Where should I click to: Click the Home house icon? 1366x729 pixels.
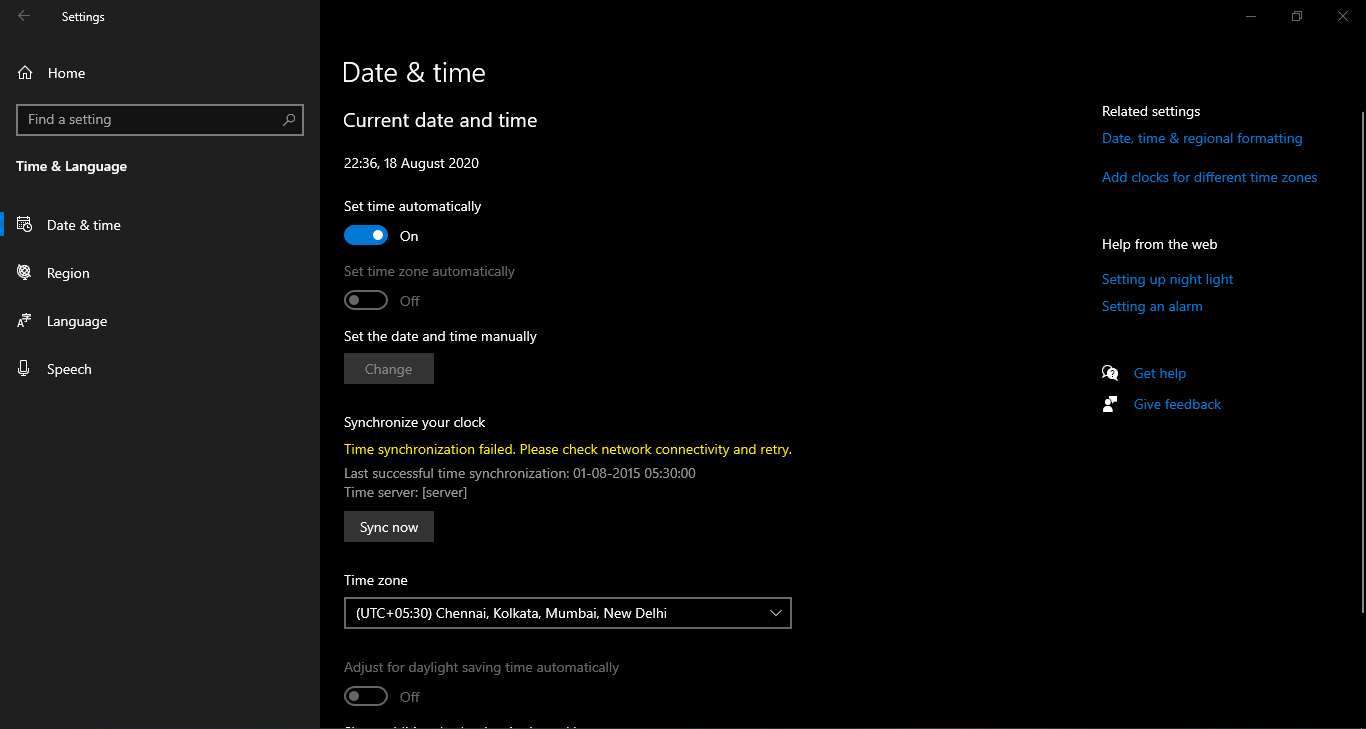[x=26, y=73]
